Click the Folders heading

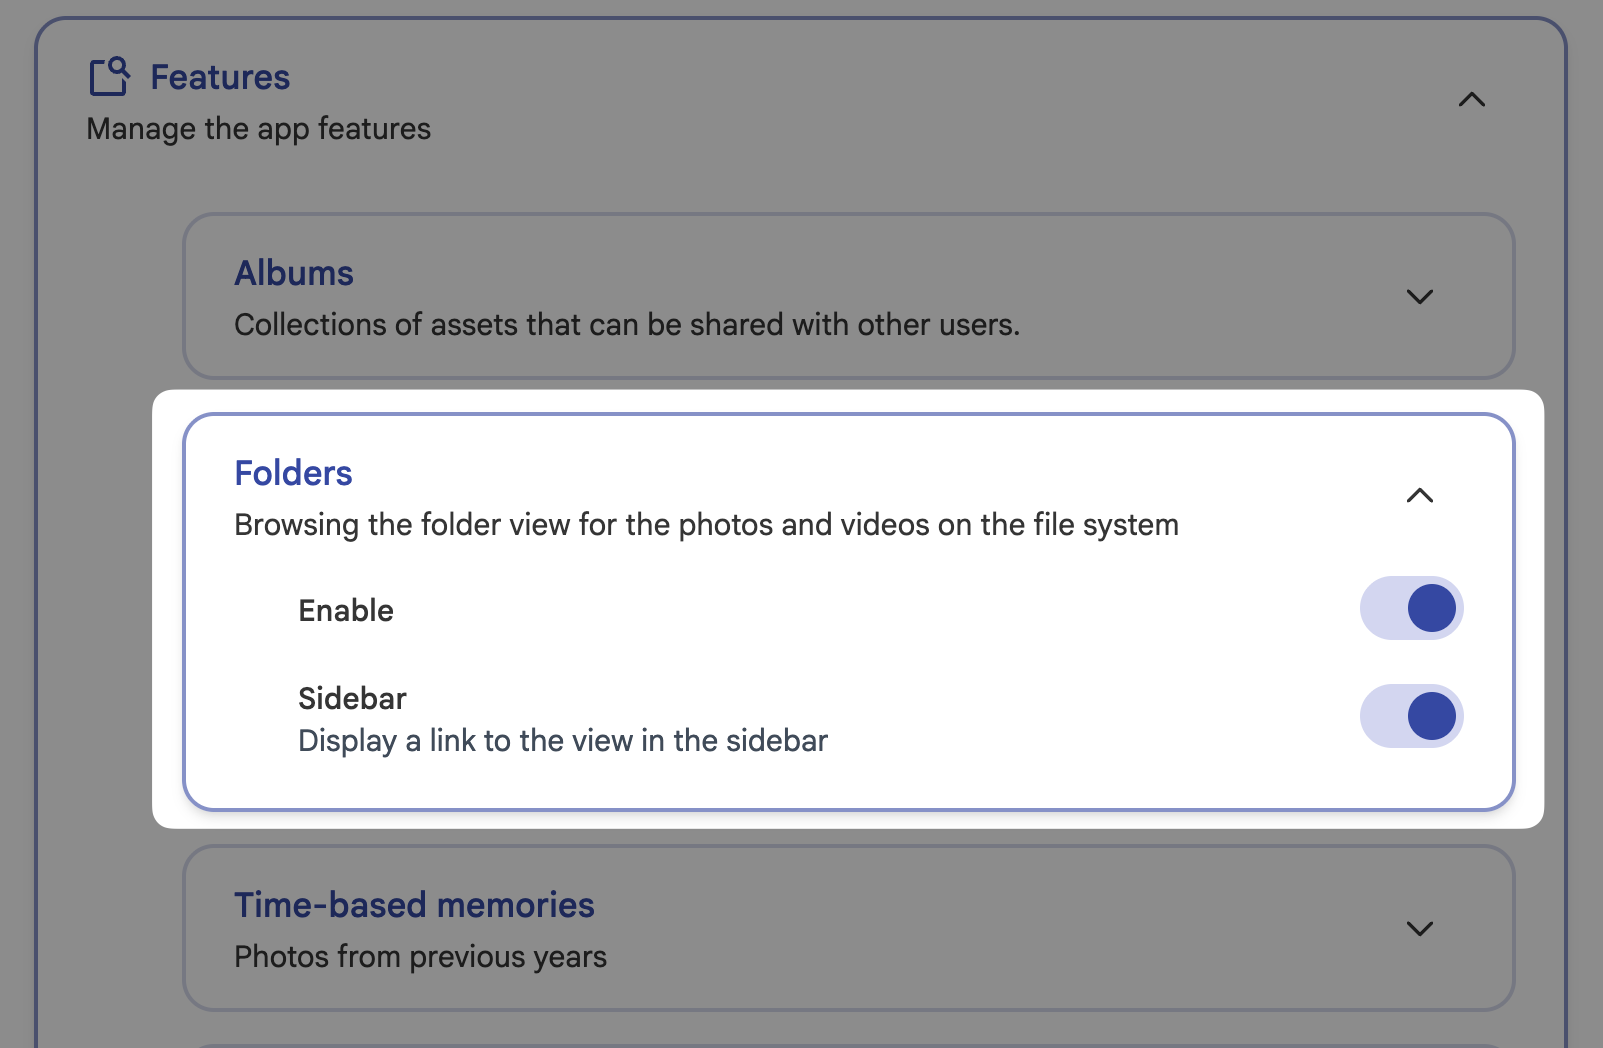pyautogui.click(x=293, y=472)
